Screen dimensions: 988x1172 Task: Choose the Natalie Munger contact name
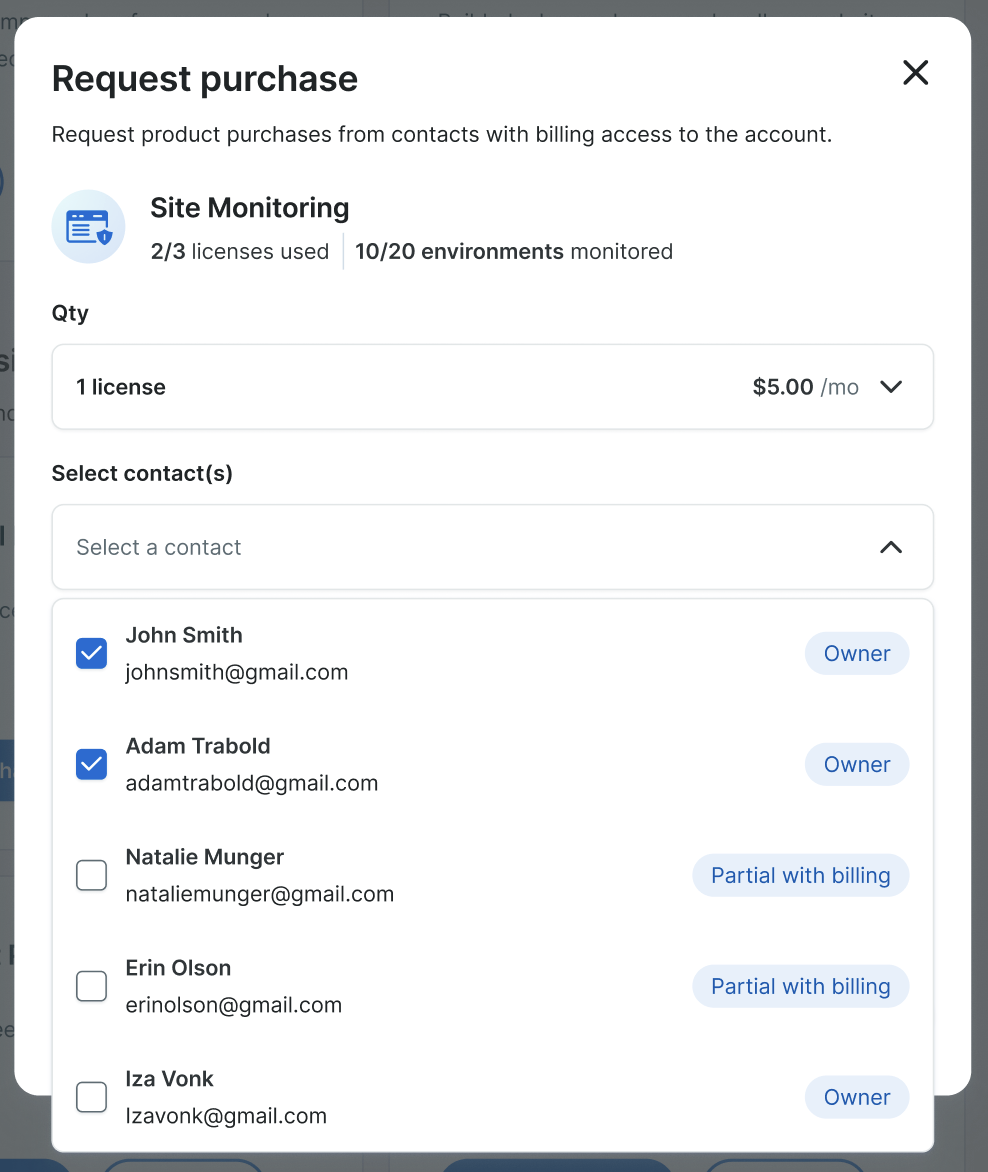click(x=205, y=857)
